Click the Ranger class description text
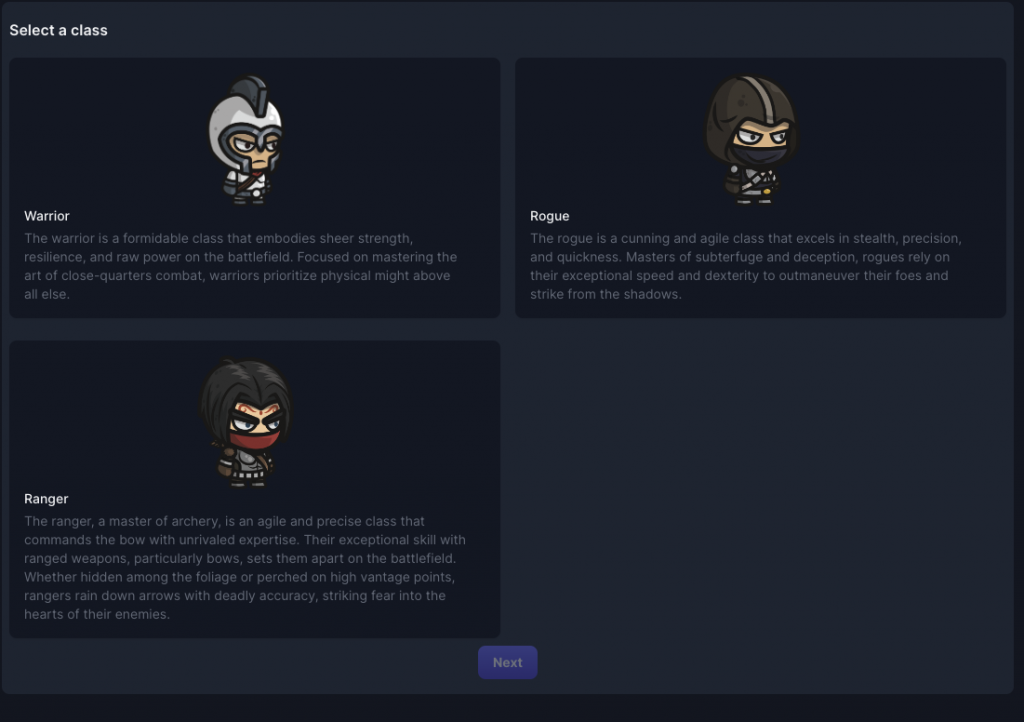This screenshot has width=1024, height=722. [x=245, y=567]
